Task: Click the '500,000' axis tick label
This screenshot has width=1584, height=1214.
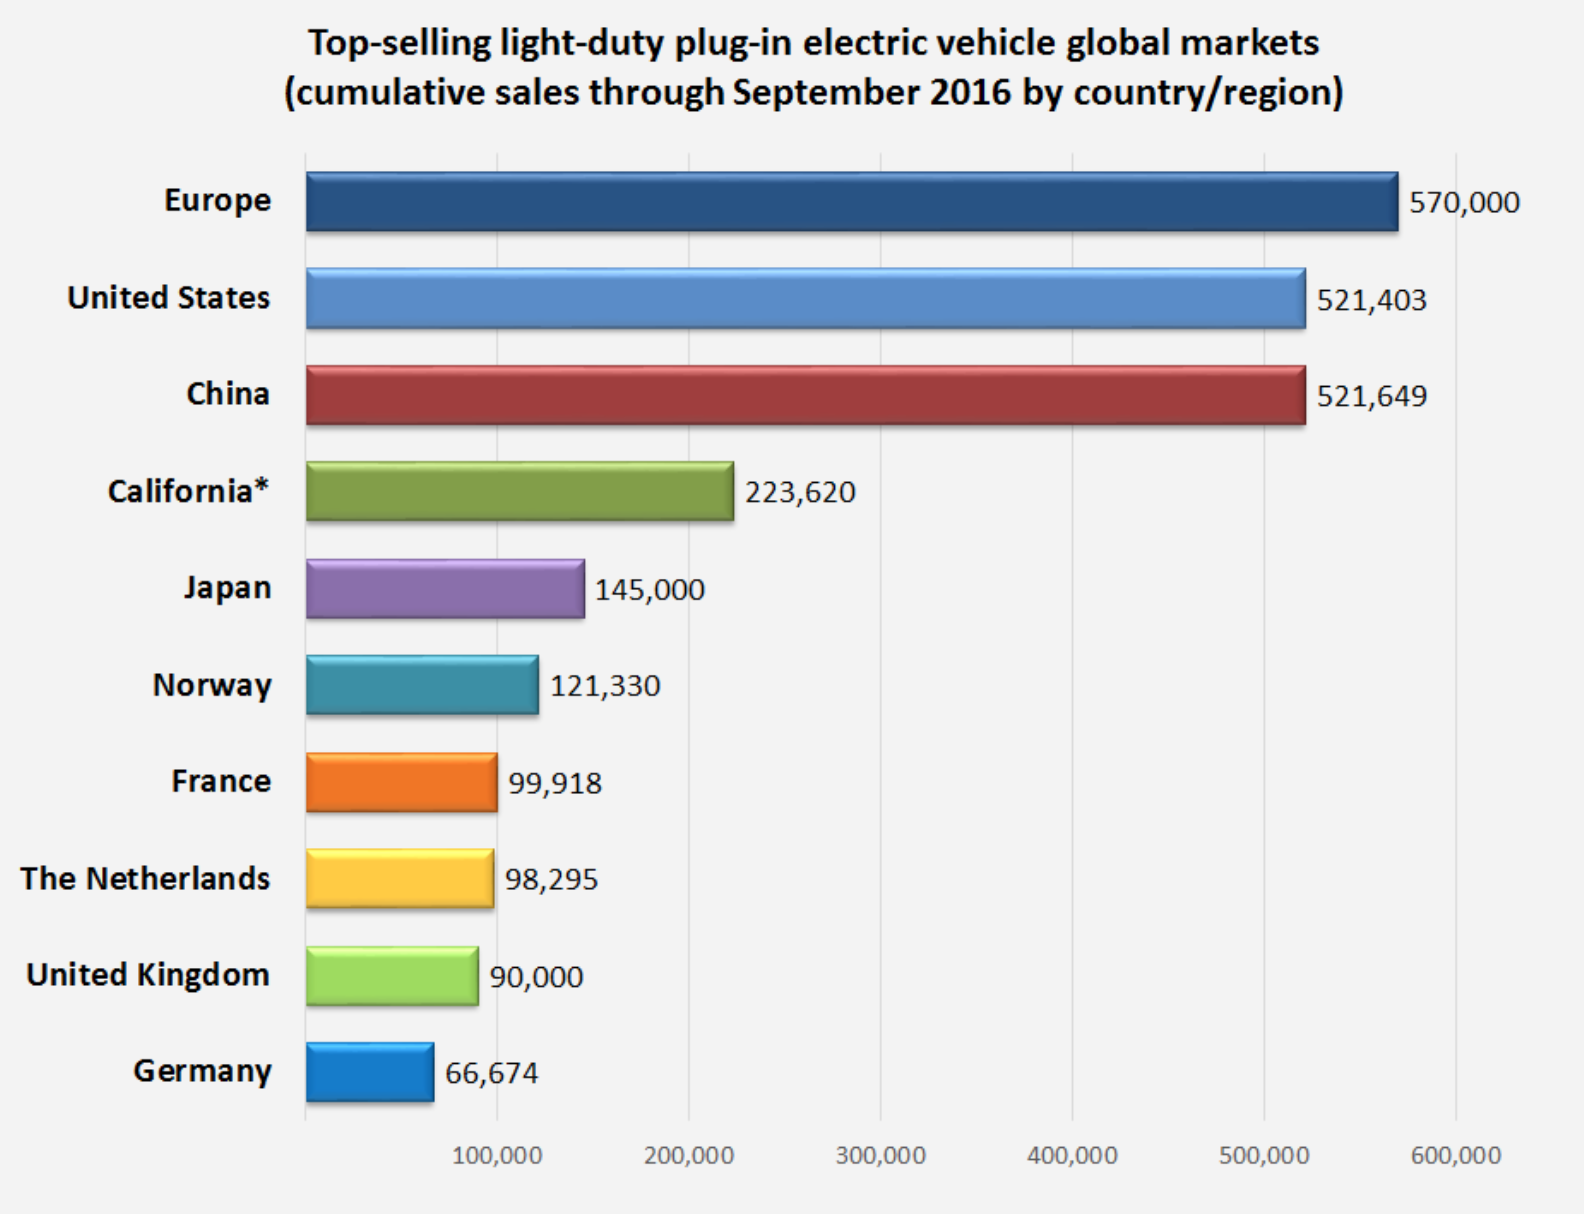Action: tap(1264, 1156)
